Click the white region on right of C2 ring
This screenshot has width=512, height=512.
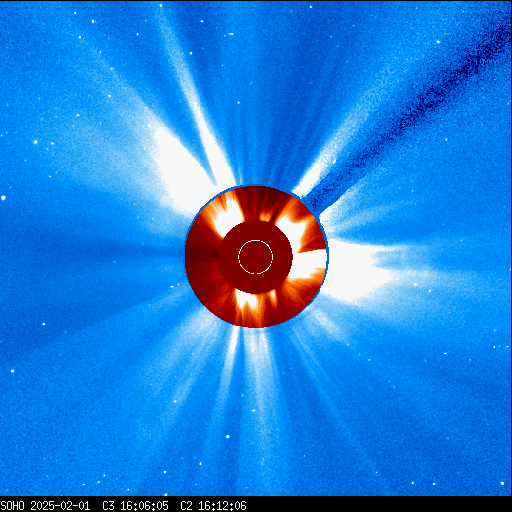(308, 264)
